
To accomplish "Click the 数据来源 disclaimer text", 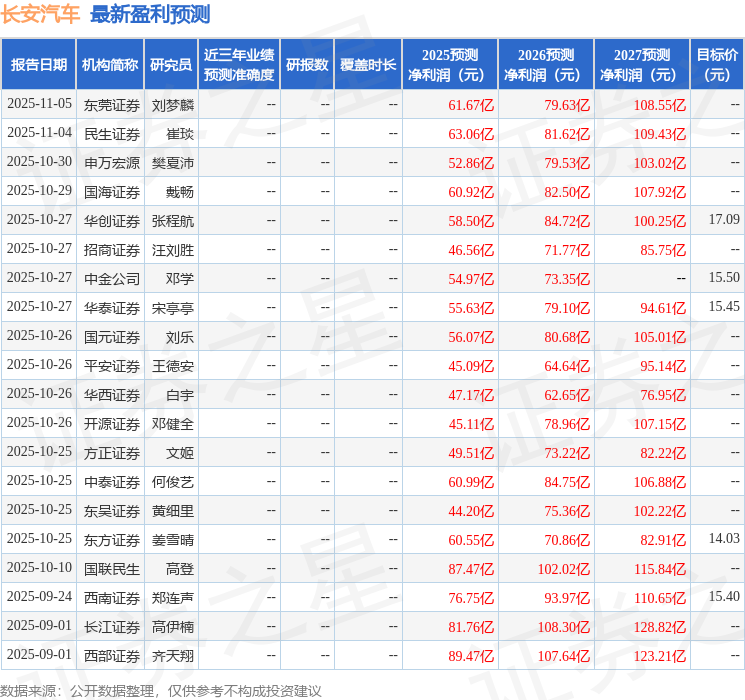I will 161,691.
